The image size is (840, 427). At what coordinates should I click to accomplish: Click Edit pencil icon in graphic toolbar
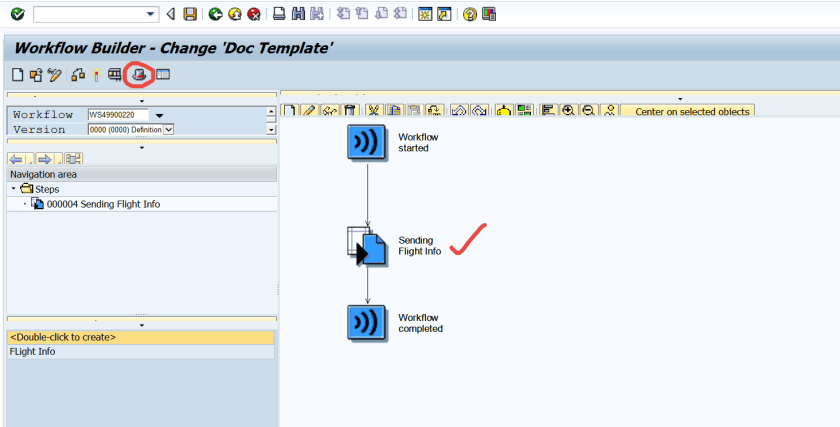[x=309, y=110]
